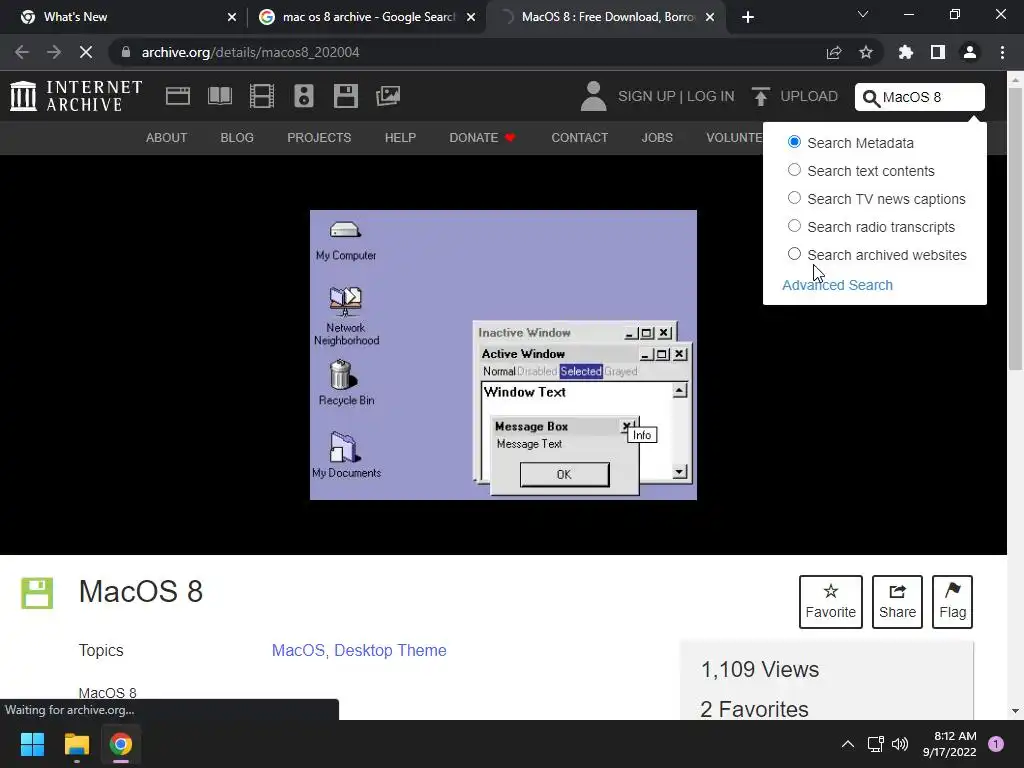Click the Internet Archive logo
Image resolution: width=1024 pixels, height=768 pixels.
[x=76, y=96]
